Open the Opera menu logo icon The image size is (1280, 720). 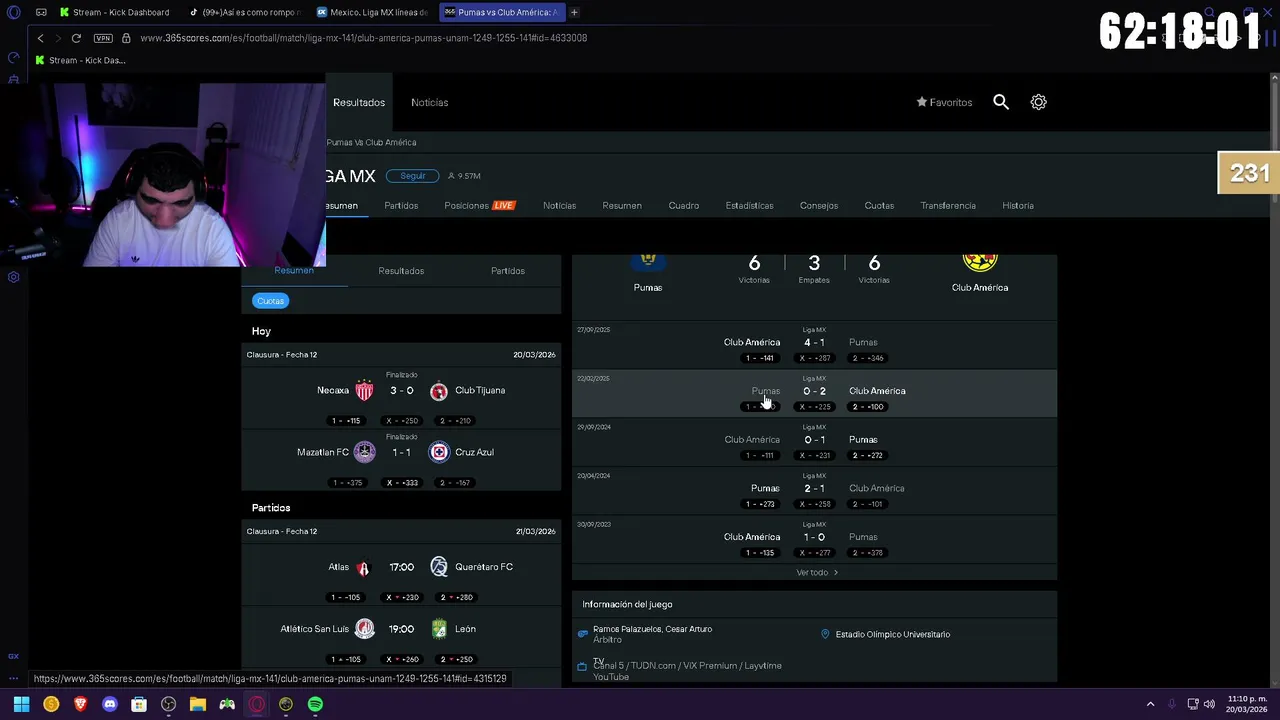pyautogui.click(x=13, y=12)
